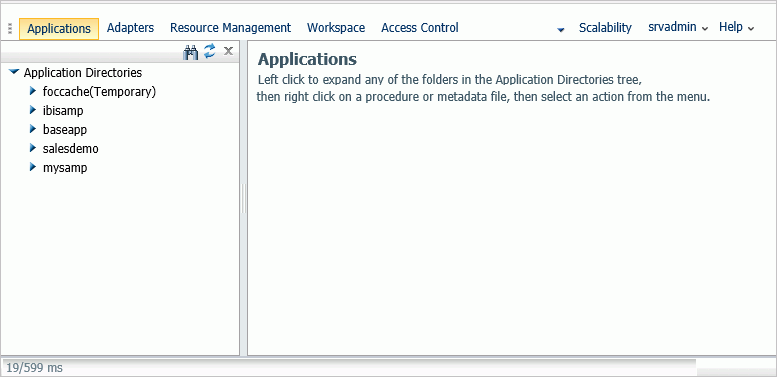Screen dimensions: 777x377
Task: Expand the foccache(Temporary) folder arrow
Action: click(33, 91)
